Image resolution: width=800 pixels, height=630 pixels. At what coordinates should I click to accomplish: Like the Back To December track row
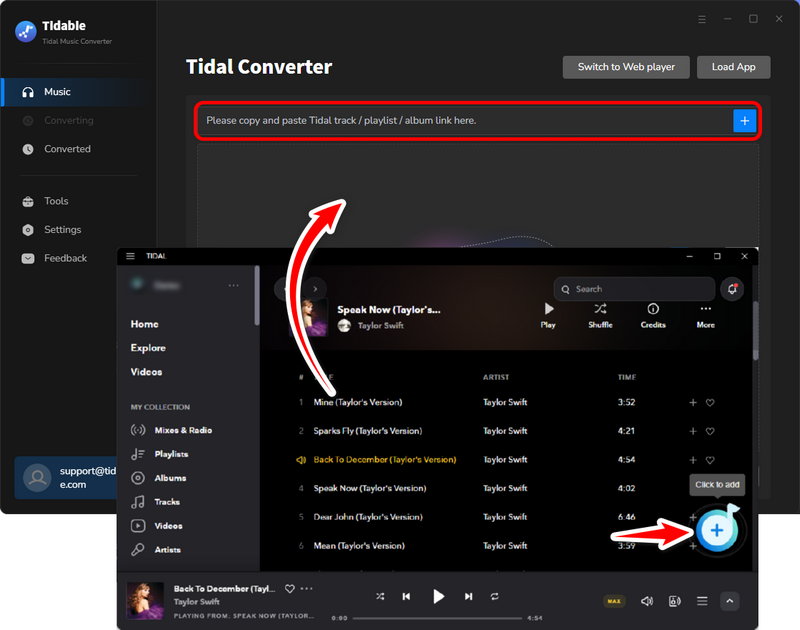tap(710, 460)
